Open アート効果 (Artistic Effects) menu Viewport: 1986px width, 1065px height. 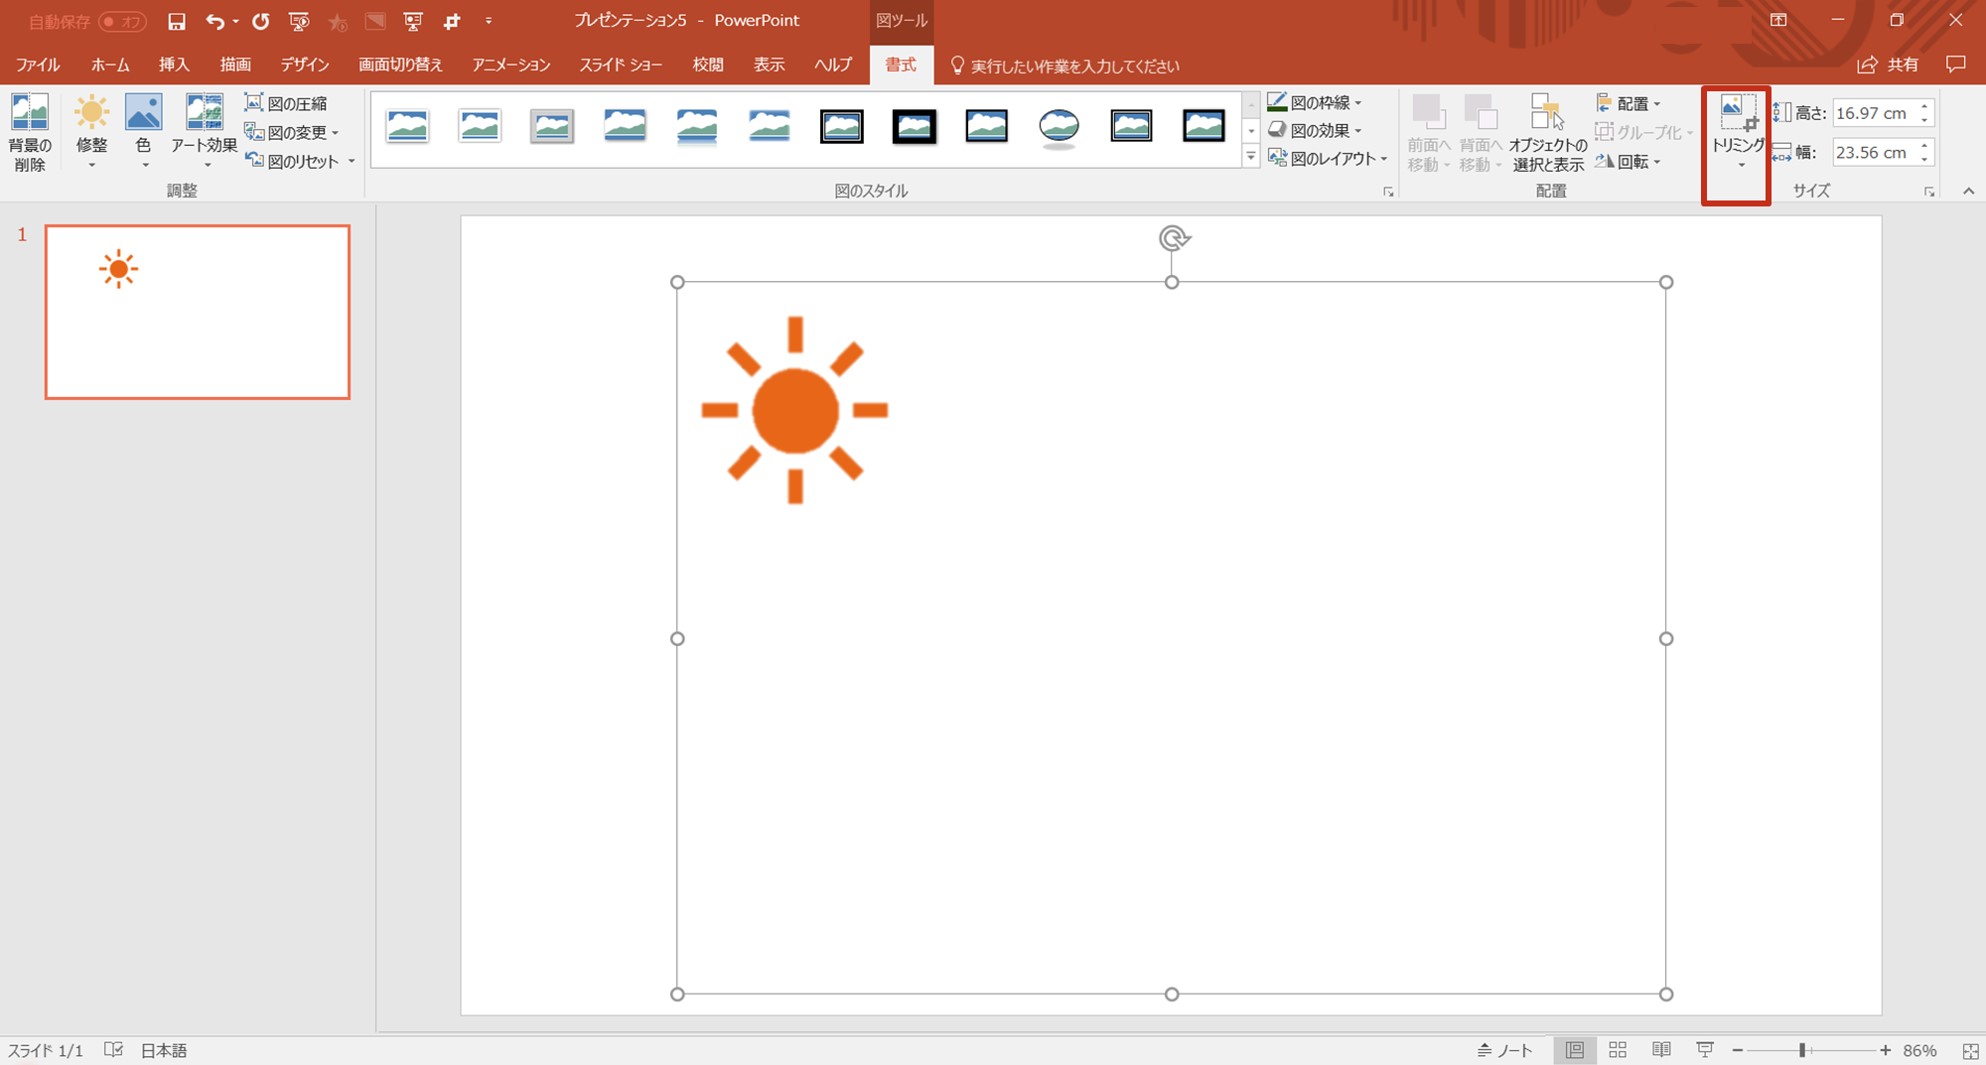tap(204, 133)
